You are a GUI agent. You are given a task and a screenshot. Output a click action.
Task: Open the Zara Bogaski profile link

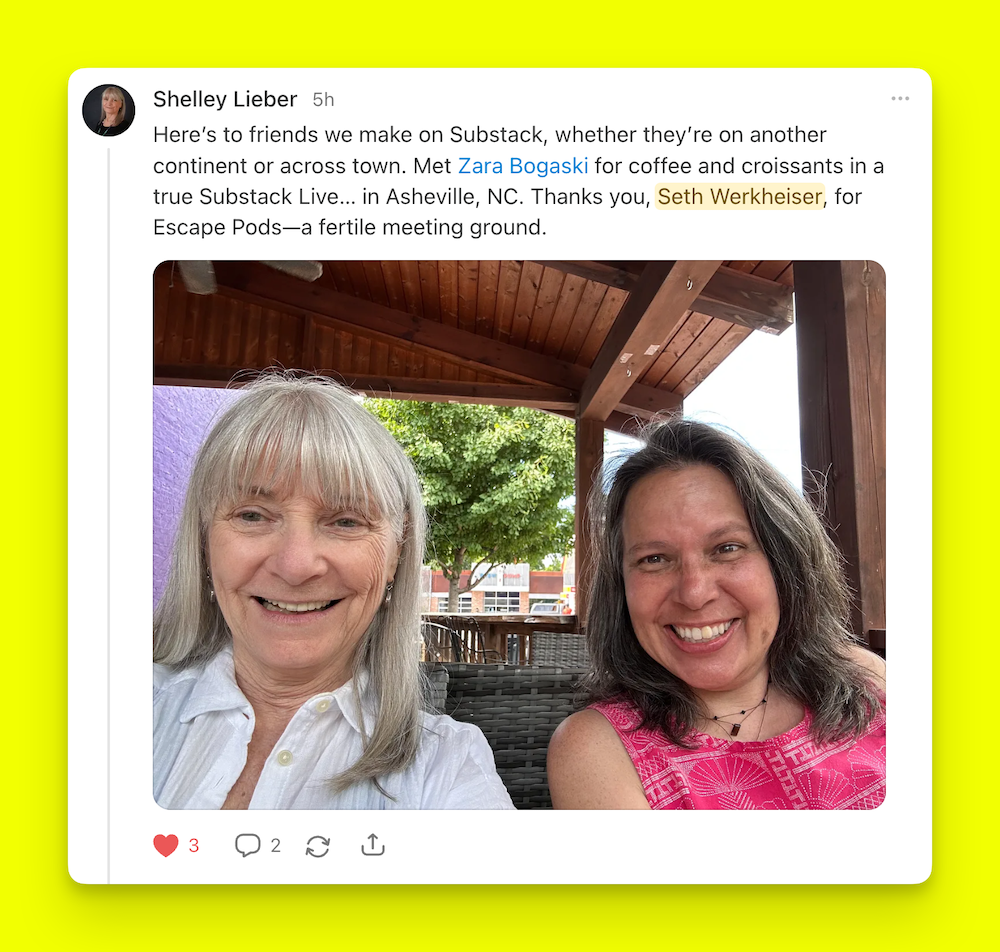tap(523, 166)
